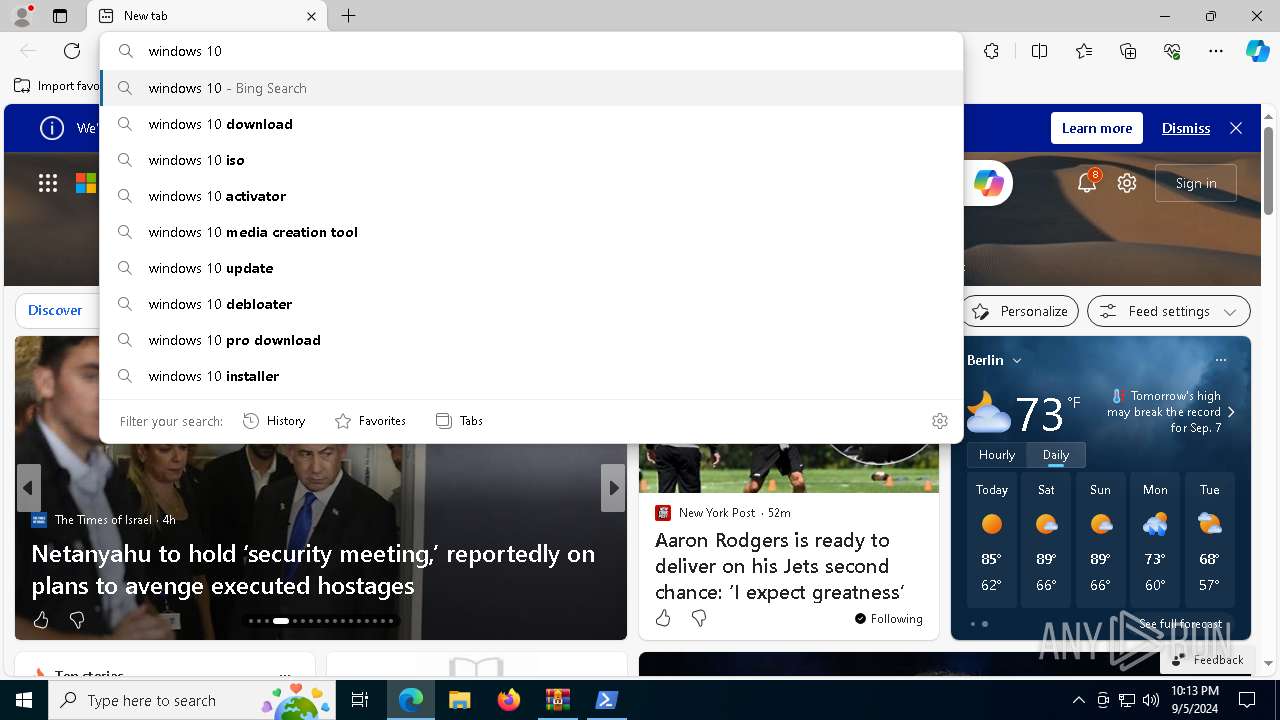Select windows 10 Bing Search suggestion
The width and height of the screenshot is (1280, 720).
(x=532, y=88)
